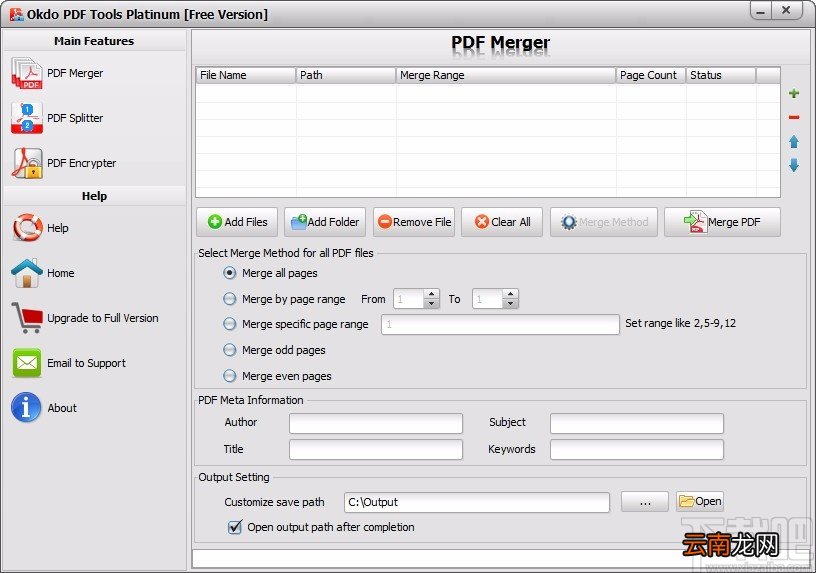This screenshot has height=573, width=816.
Task: Click the Status column header
Action: (721, 75)
